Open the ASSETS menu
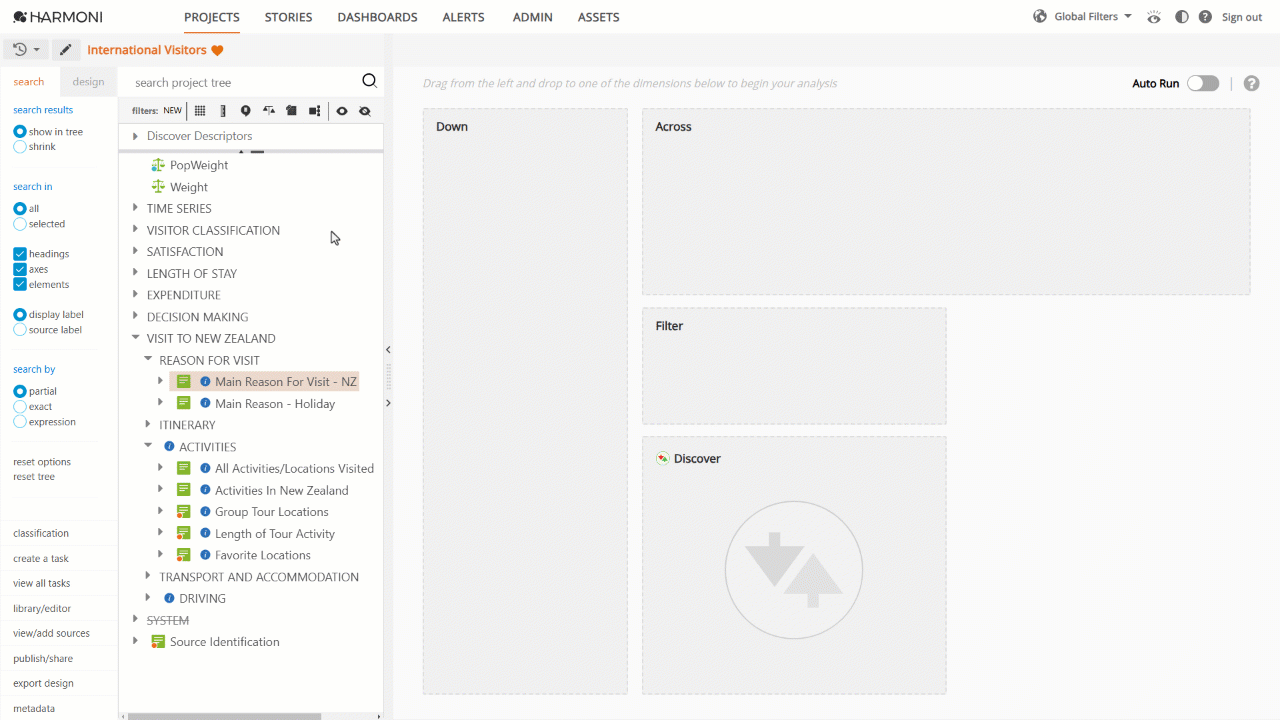 (598, 17)
